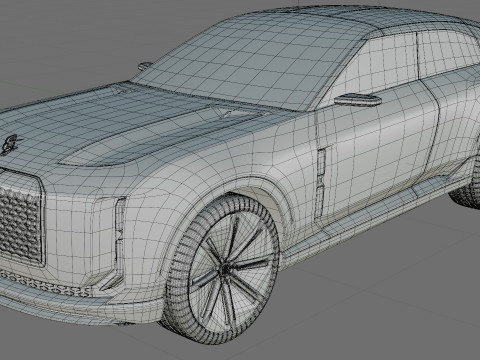Select the driver-side door mirror
Image resolution: width=480 pixels, height=360 pixels.
pos(358,99)
